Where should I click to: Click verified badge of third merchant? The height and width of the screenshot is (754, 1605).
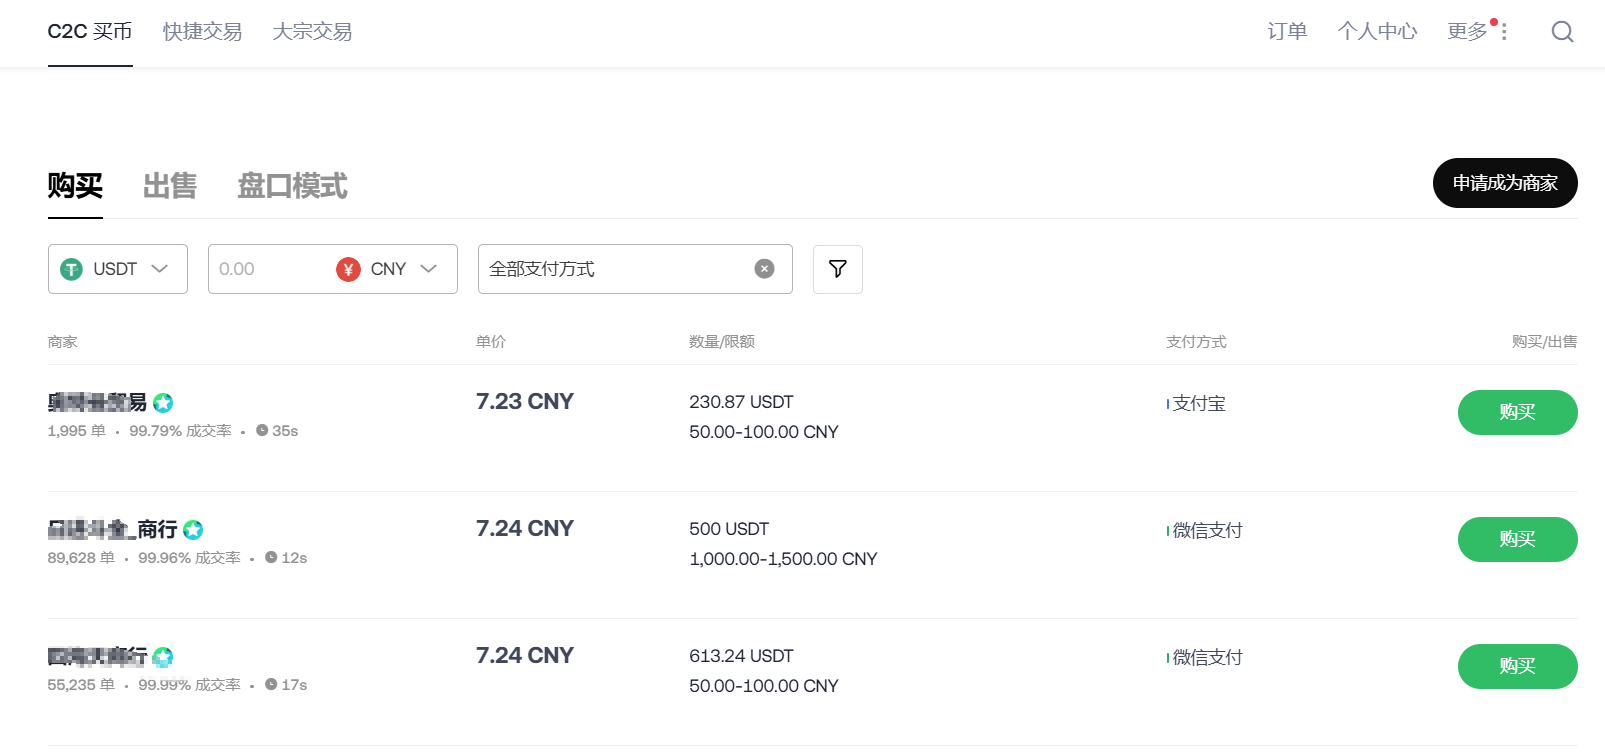click(x=163, y=657)
